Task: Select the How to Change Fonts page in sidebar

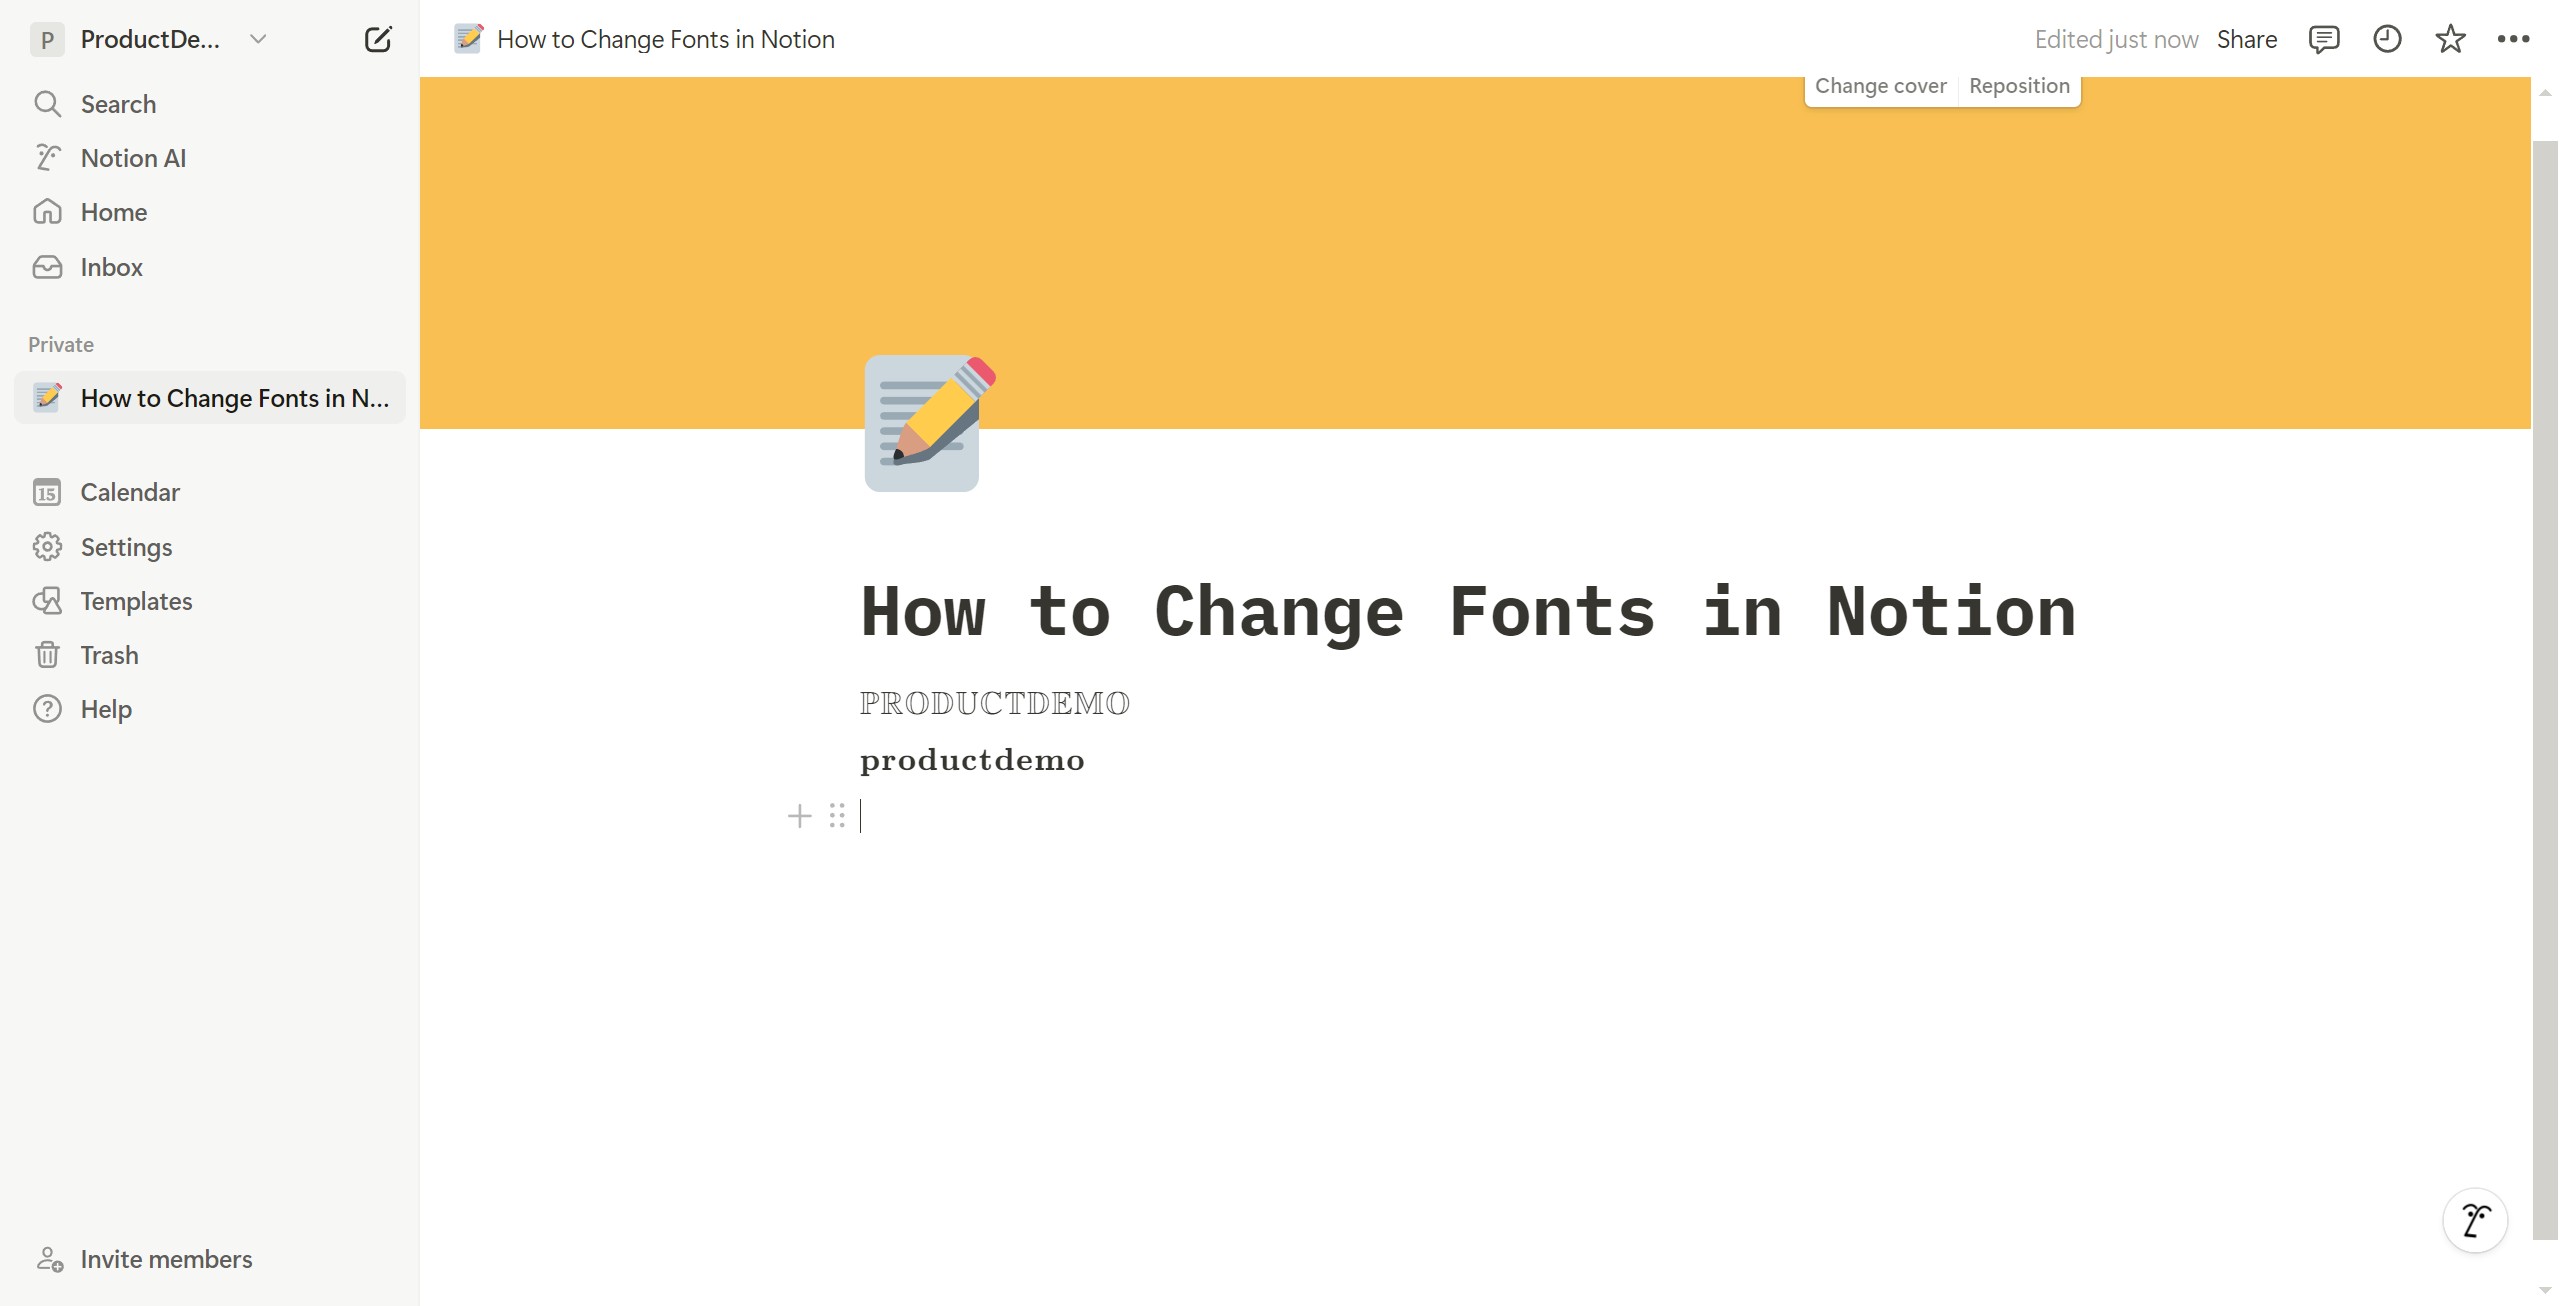Action: click(x=210, y=398)
